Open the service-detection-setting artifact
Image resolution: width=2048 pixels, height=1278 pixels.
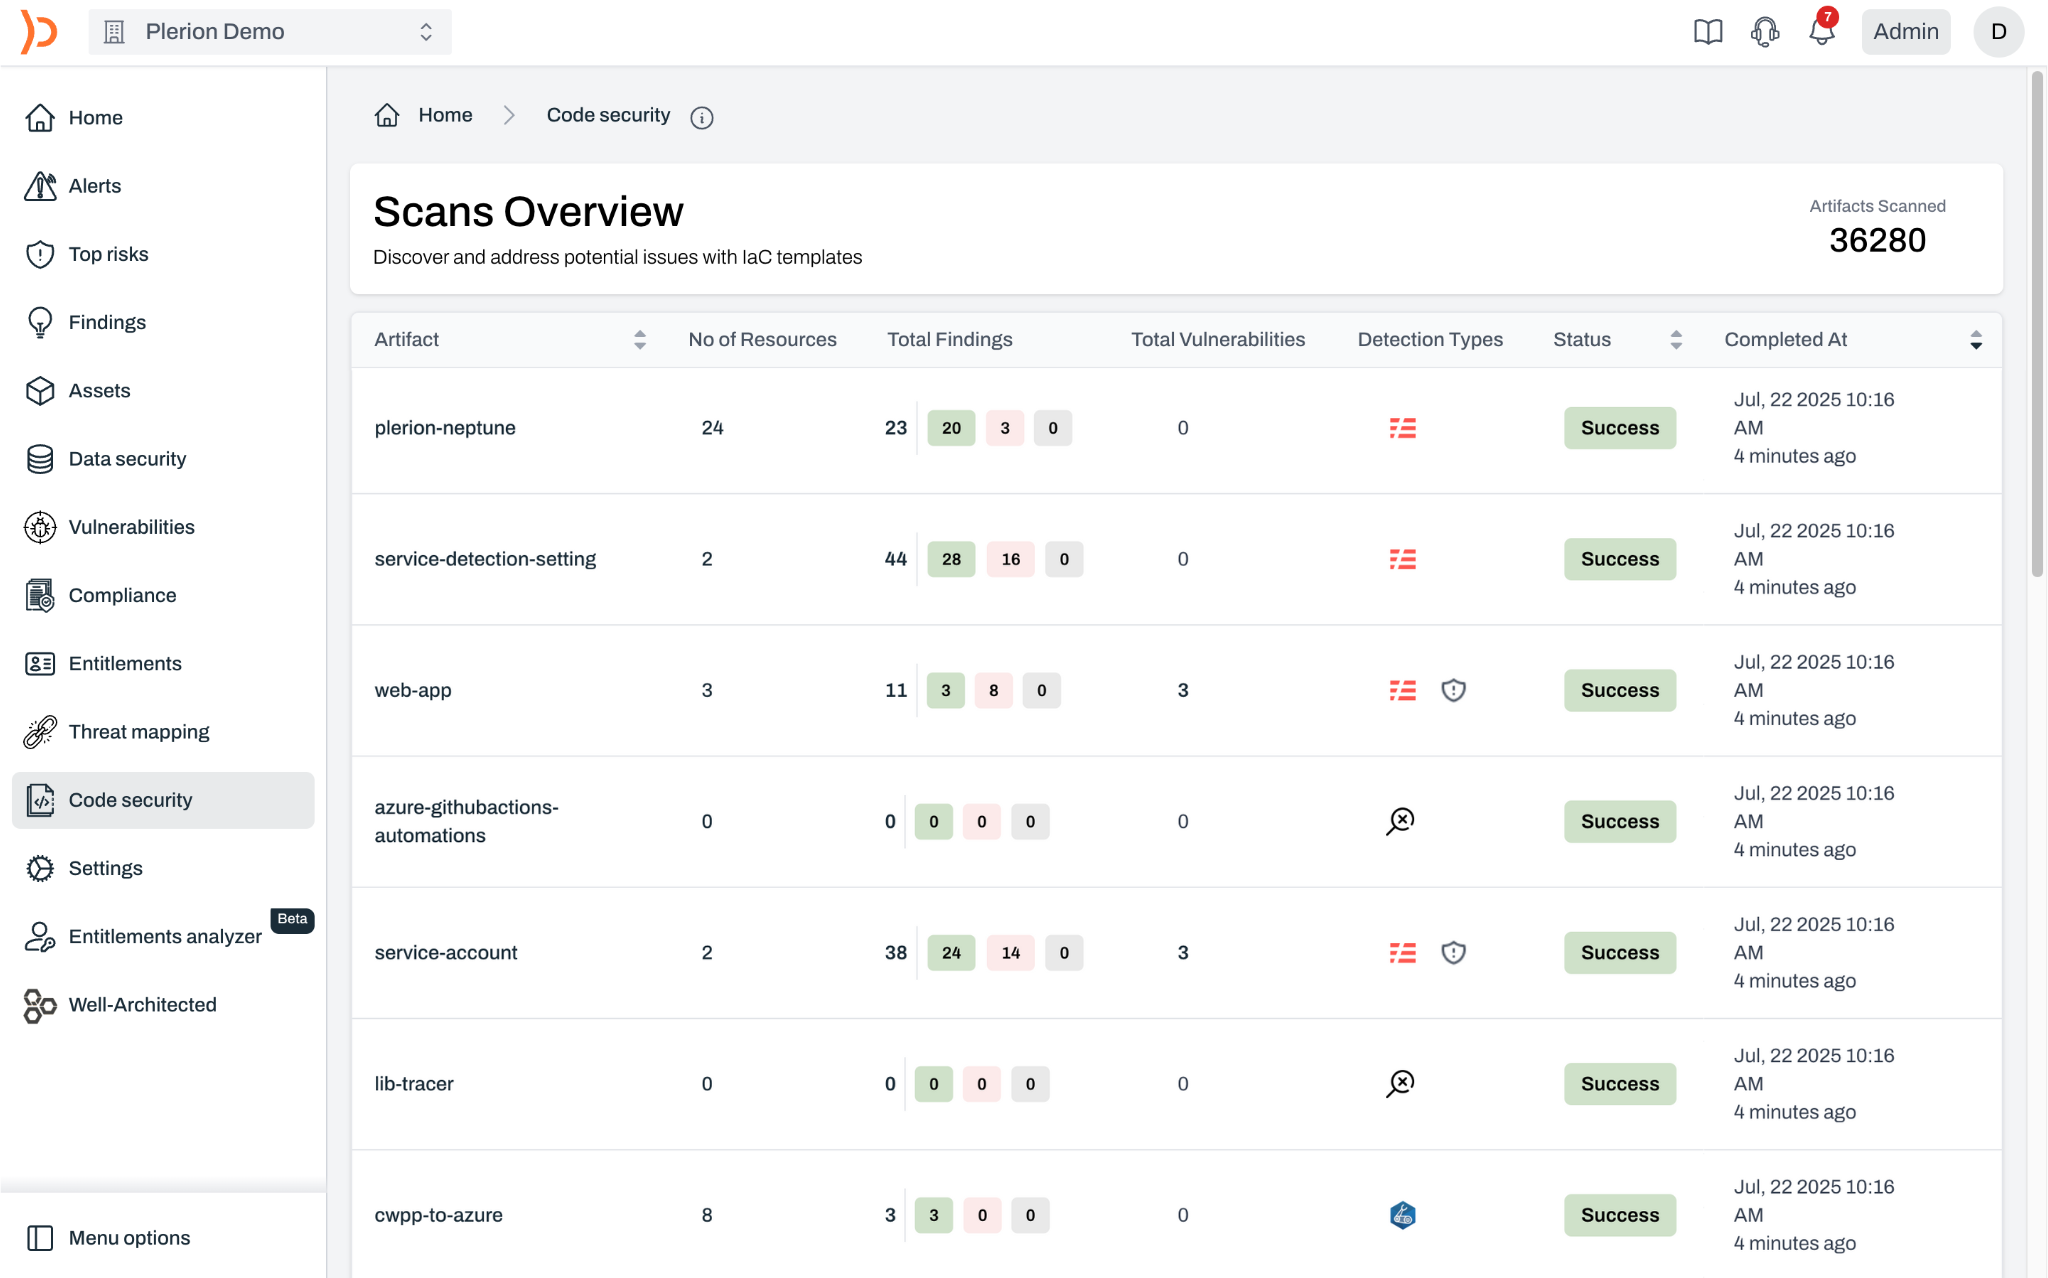(485, 559)
